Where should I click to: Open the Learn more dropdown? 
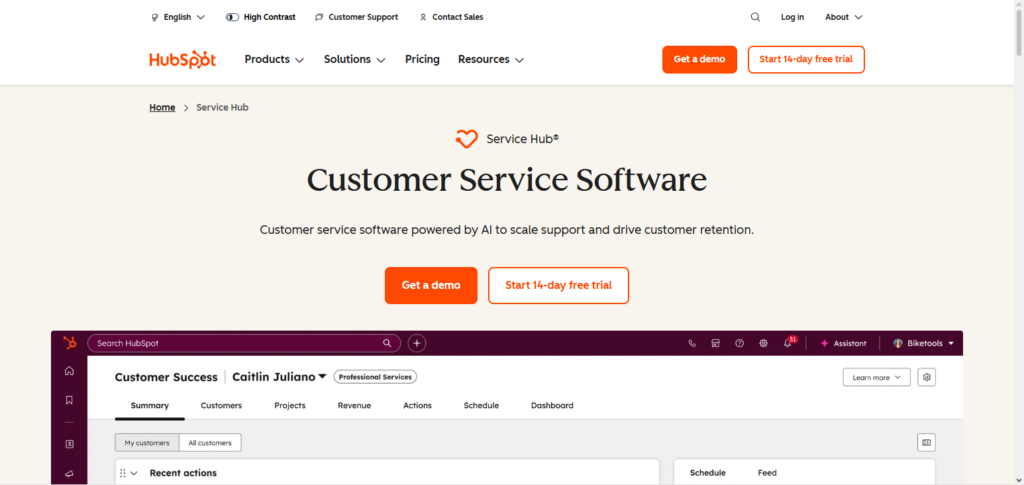[x=876, y=377]
